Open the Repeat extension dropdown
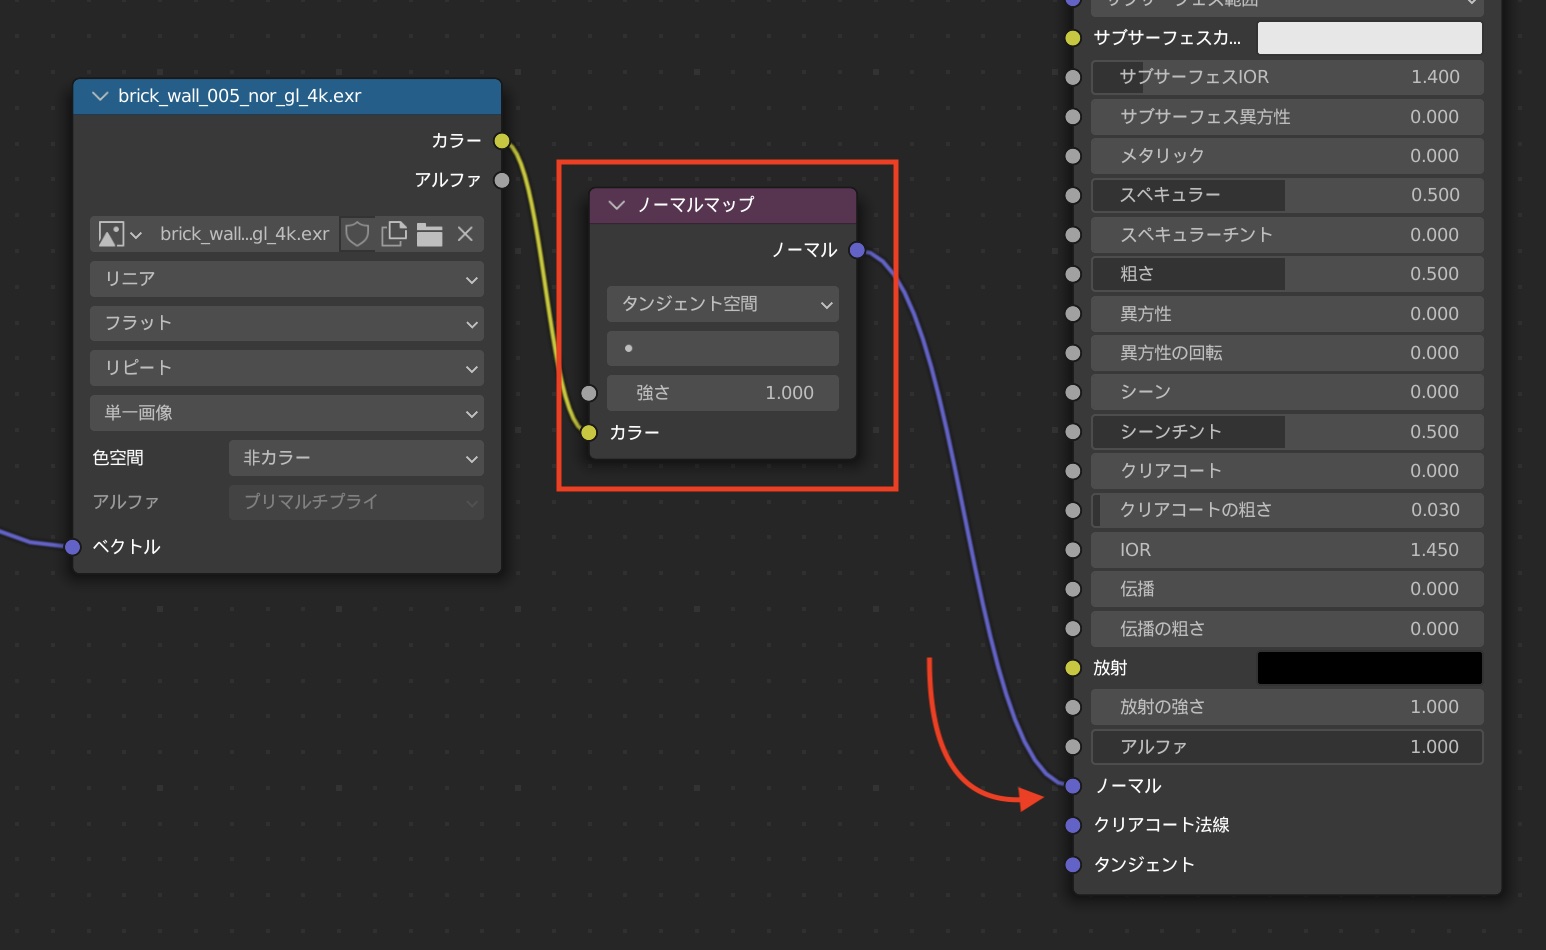This screenshot has width=1546, height=950. pos(286,368)
